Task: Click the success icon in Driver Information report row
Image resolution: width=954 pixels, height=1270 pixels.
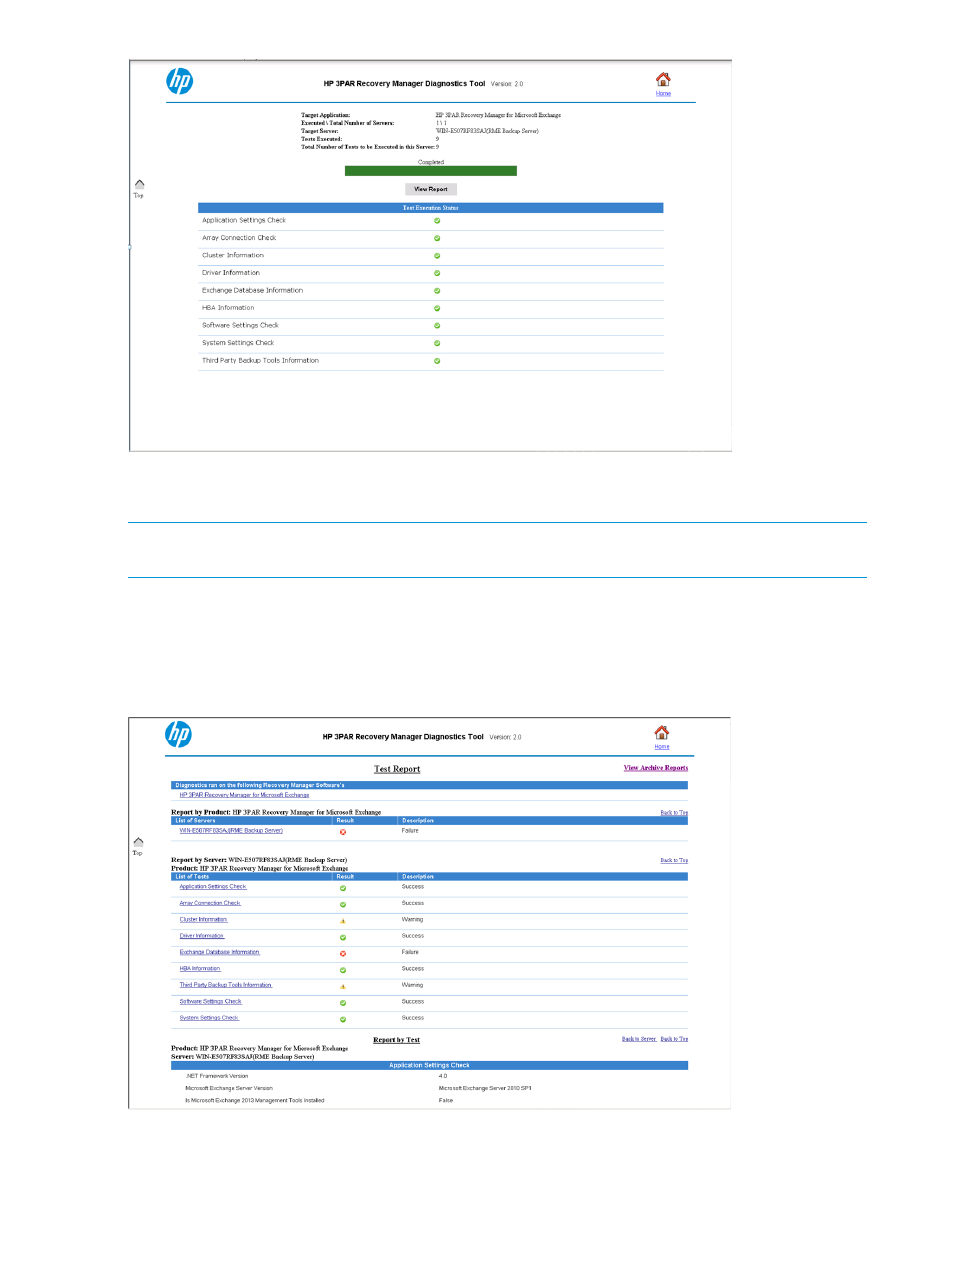Action: (x=343, y=937)
